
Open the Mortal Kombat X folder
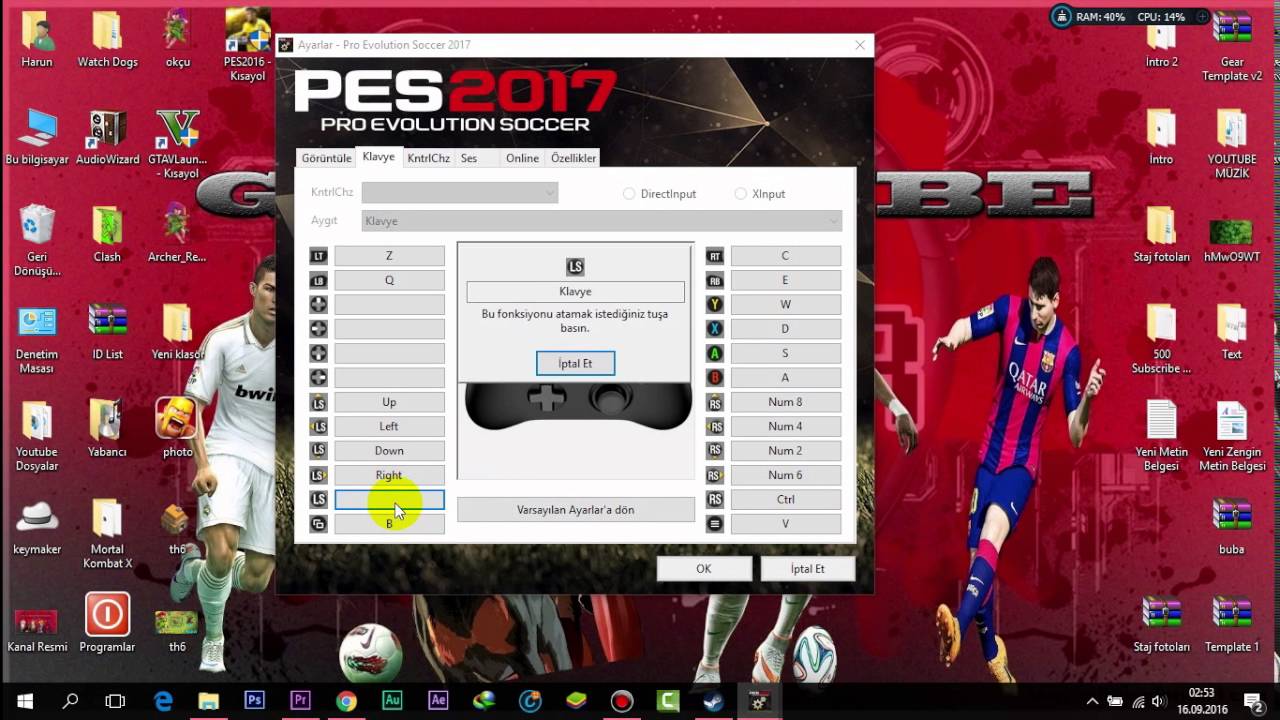pos(107,534)
